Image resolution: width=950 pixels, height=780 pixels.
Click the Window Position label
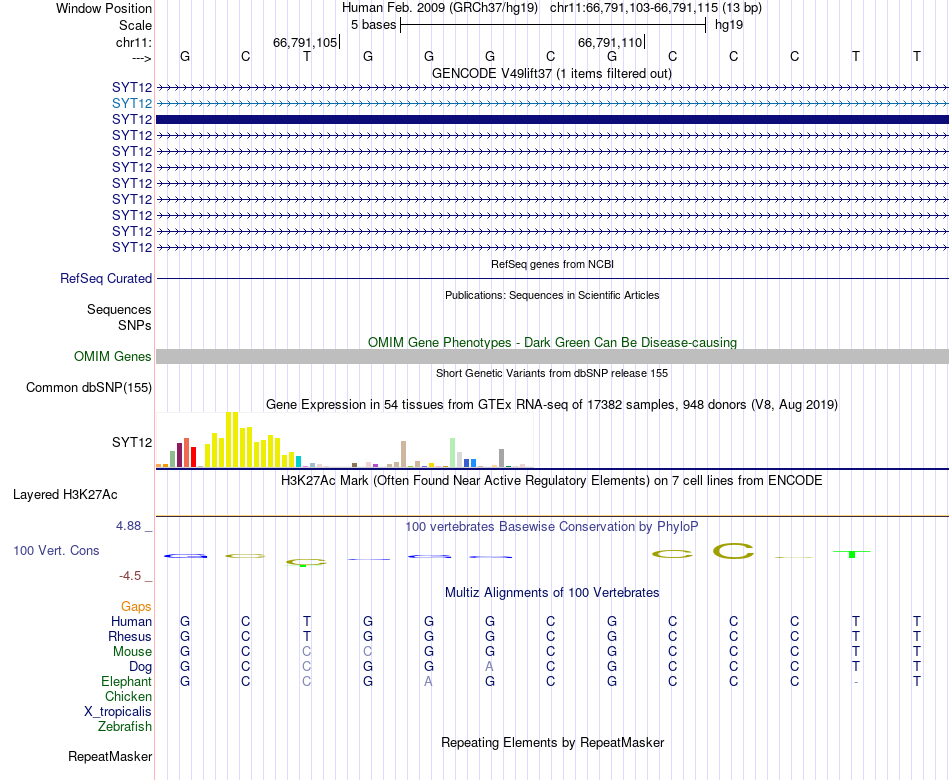coord(104,8)
